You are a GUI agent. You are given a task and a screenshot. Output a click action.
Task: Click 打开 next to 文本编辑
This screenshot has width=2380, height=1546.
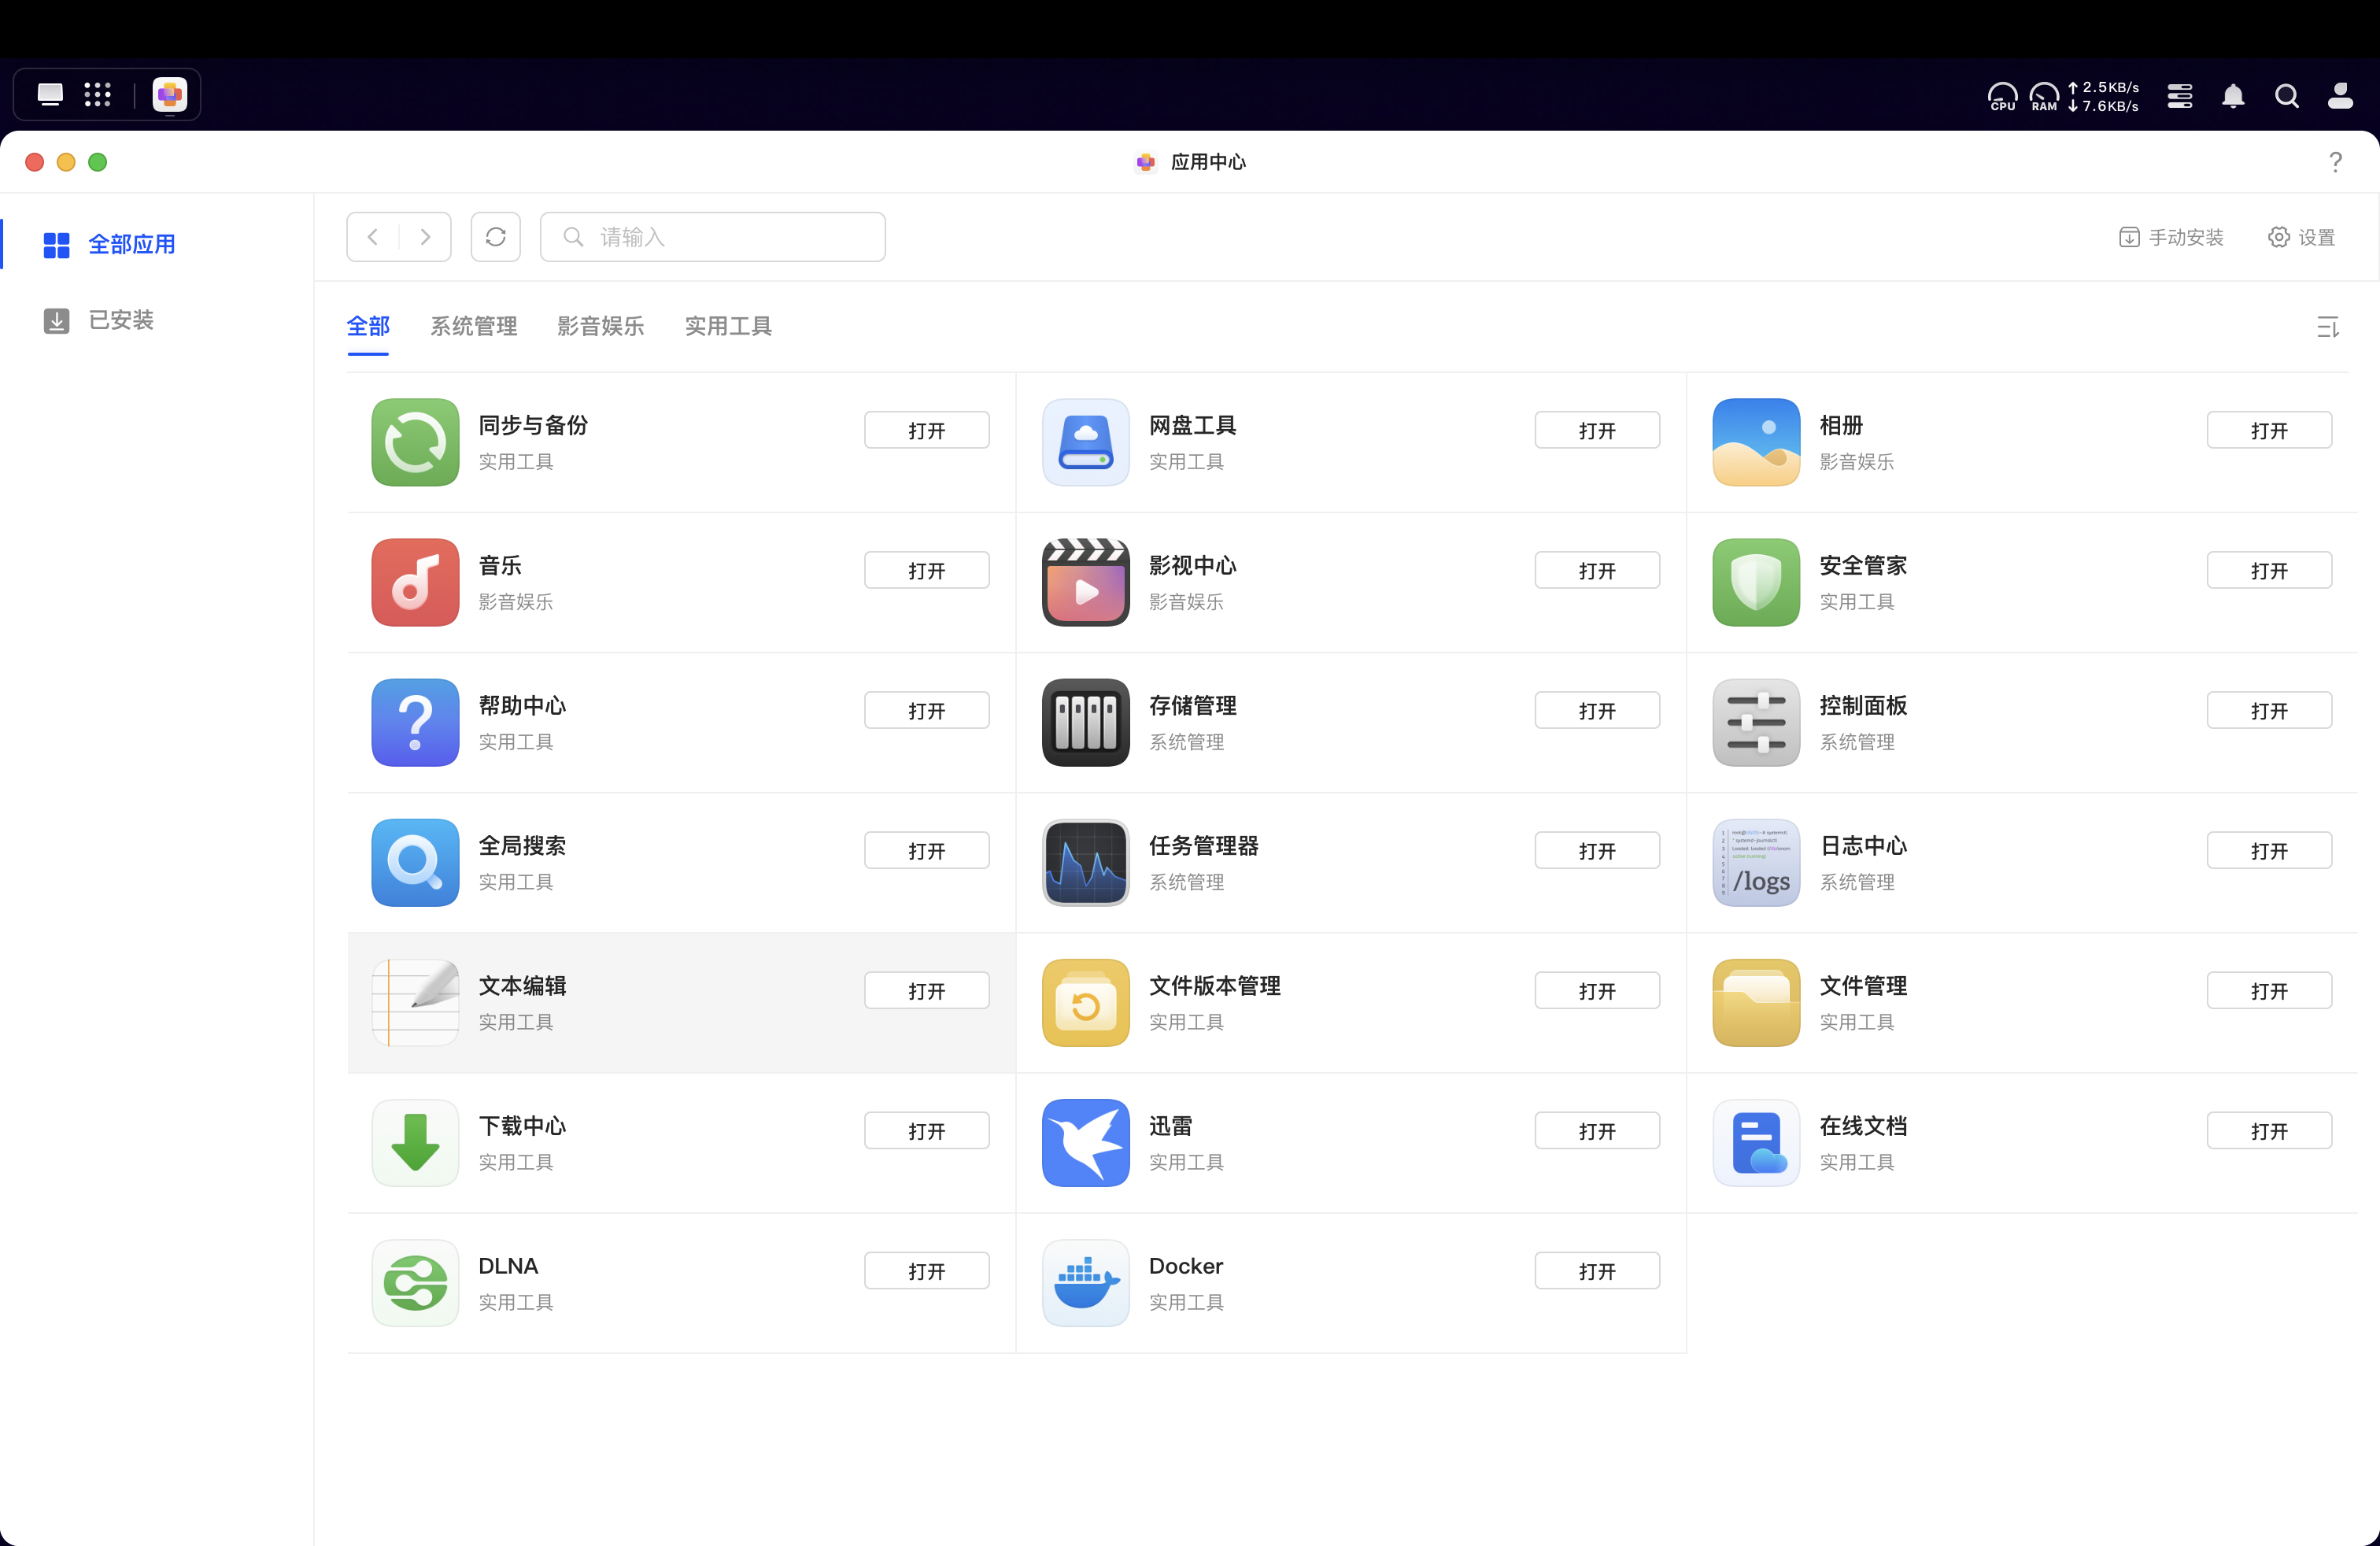pyautogui.click(x=926, y=991)
